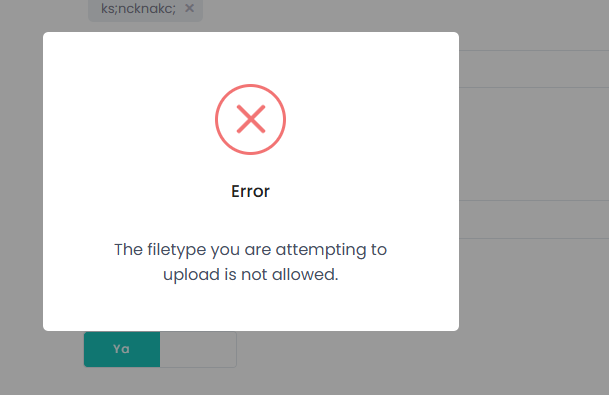This screenshot has height=395, width=609.
Task: Click the red error cross icon
Action: [x=251, y=119]
